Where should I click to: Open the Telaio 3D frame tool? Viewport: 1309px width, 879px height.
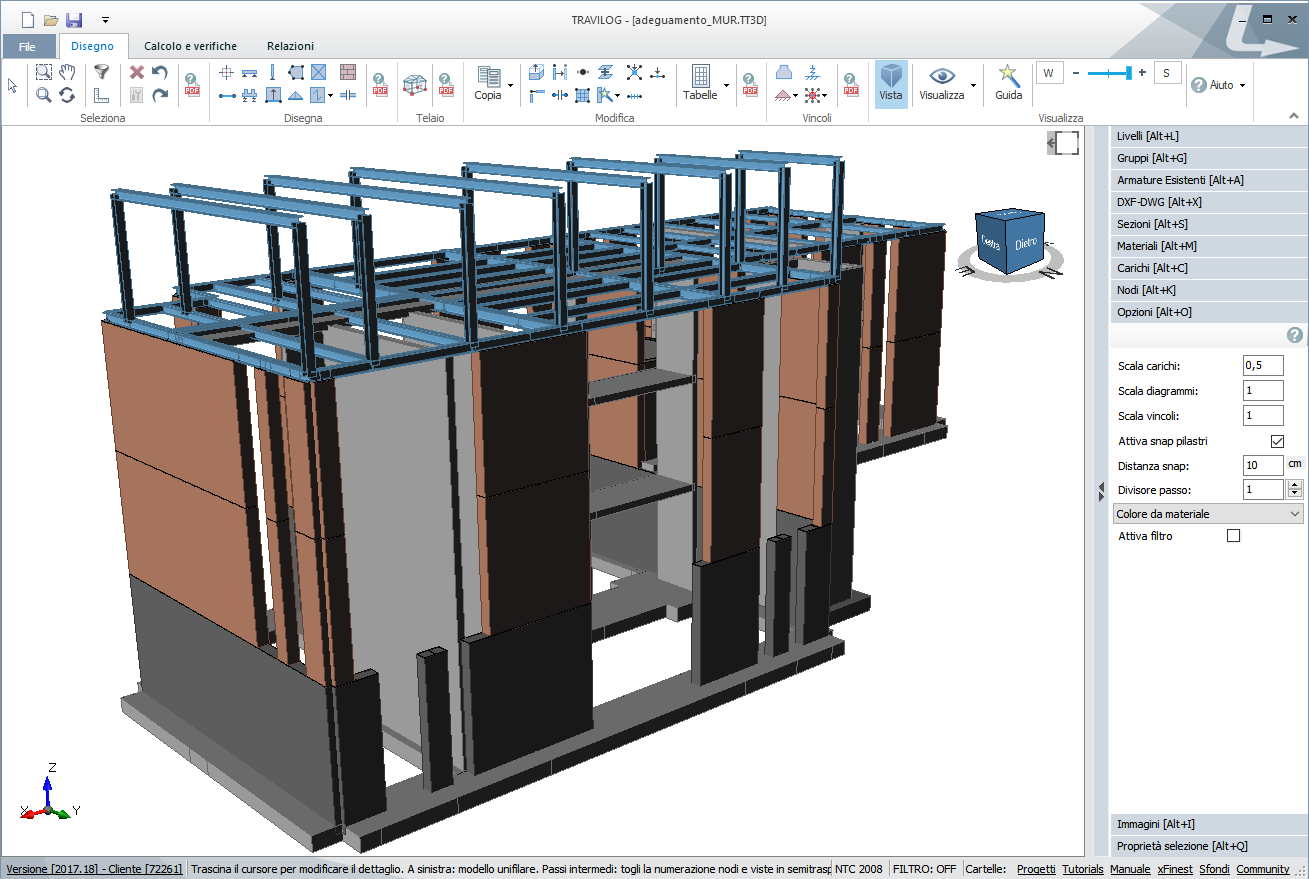point(414,84)
